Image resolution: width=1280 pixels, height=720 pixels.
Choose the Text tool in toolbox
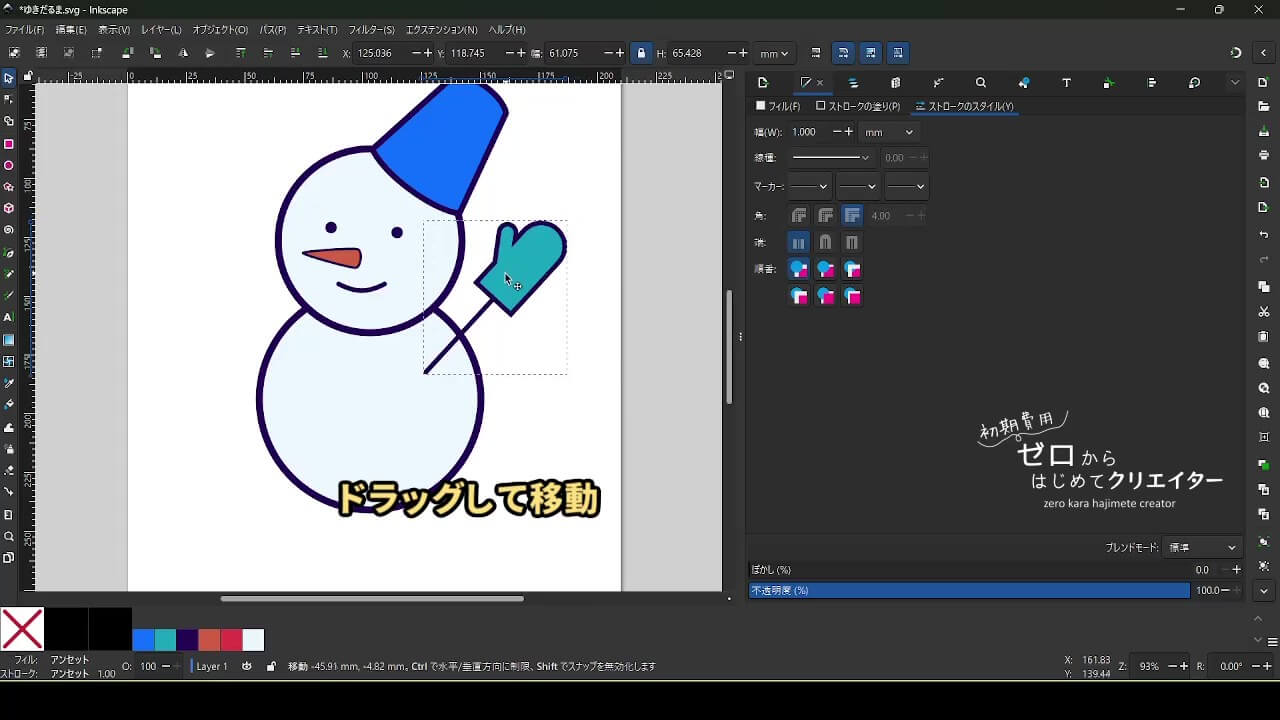pyautogui.click(x=9, y=317)
